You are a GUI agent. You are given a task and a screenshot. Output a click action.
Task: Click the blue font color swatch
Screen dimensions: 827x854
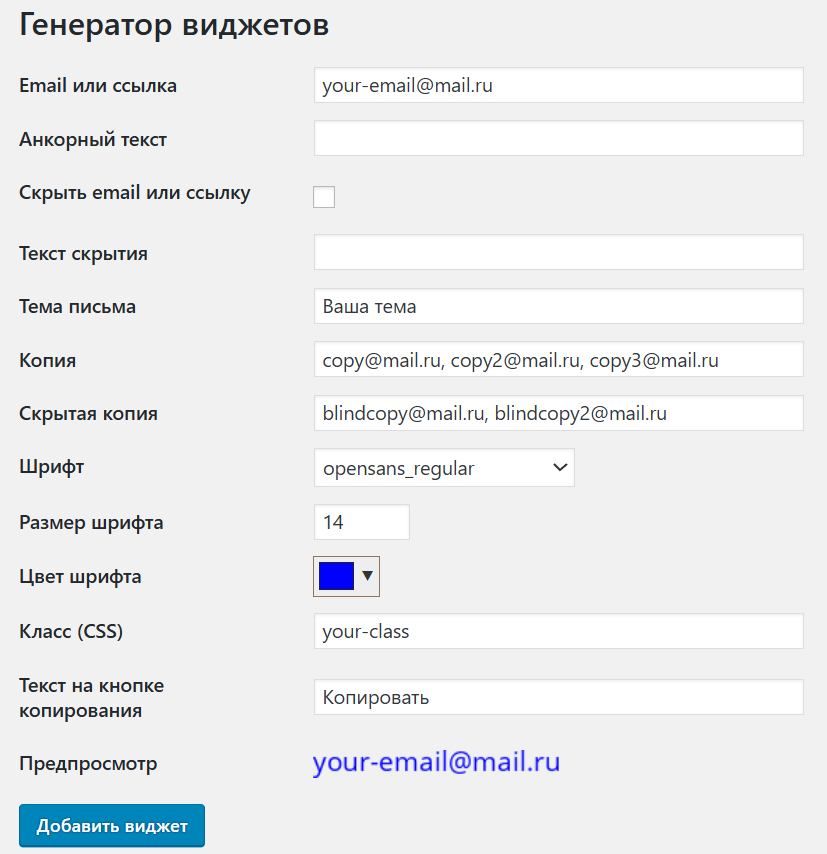coord(336,576)
